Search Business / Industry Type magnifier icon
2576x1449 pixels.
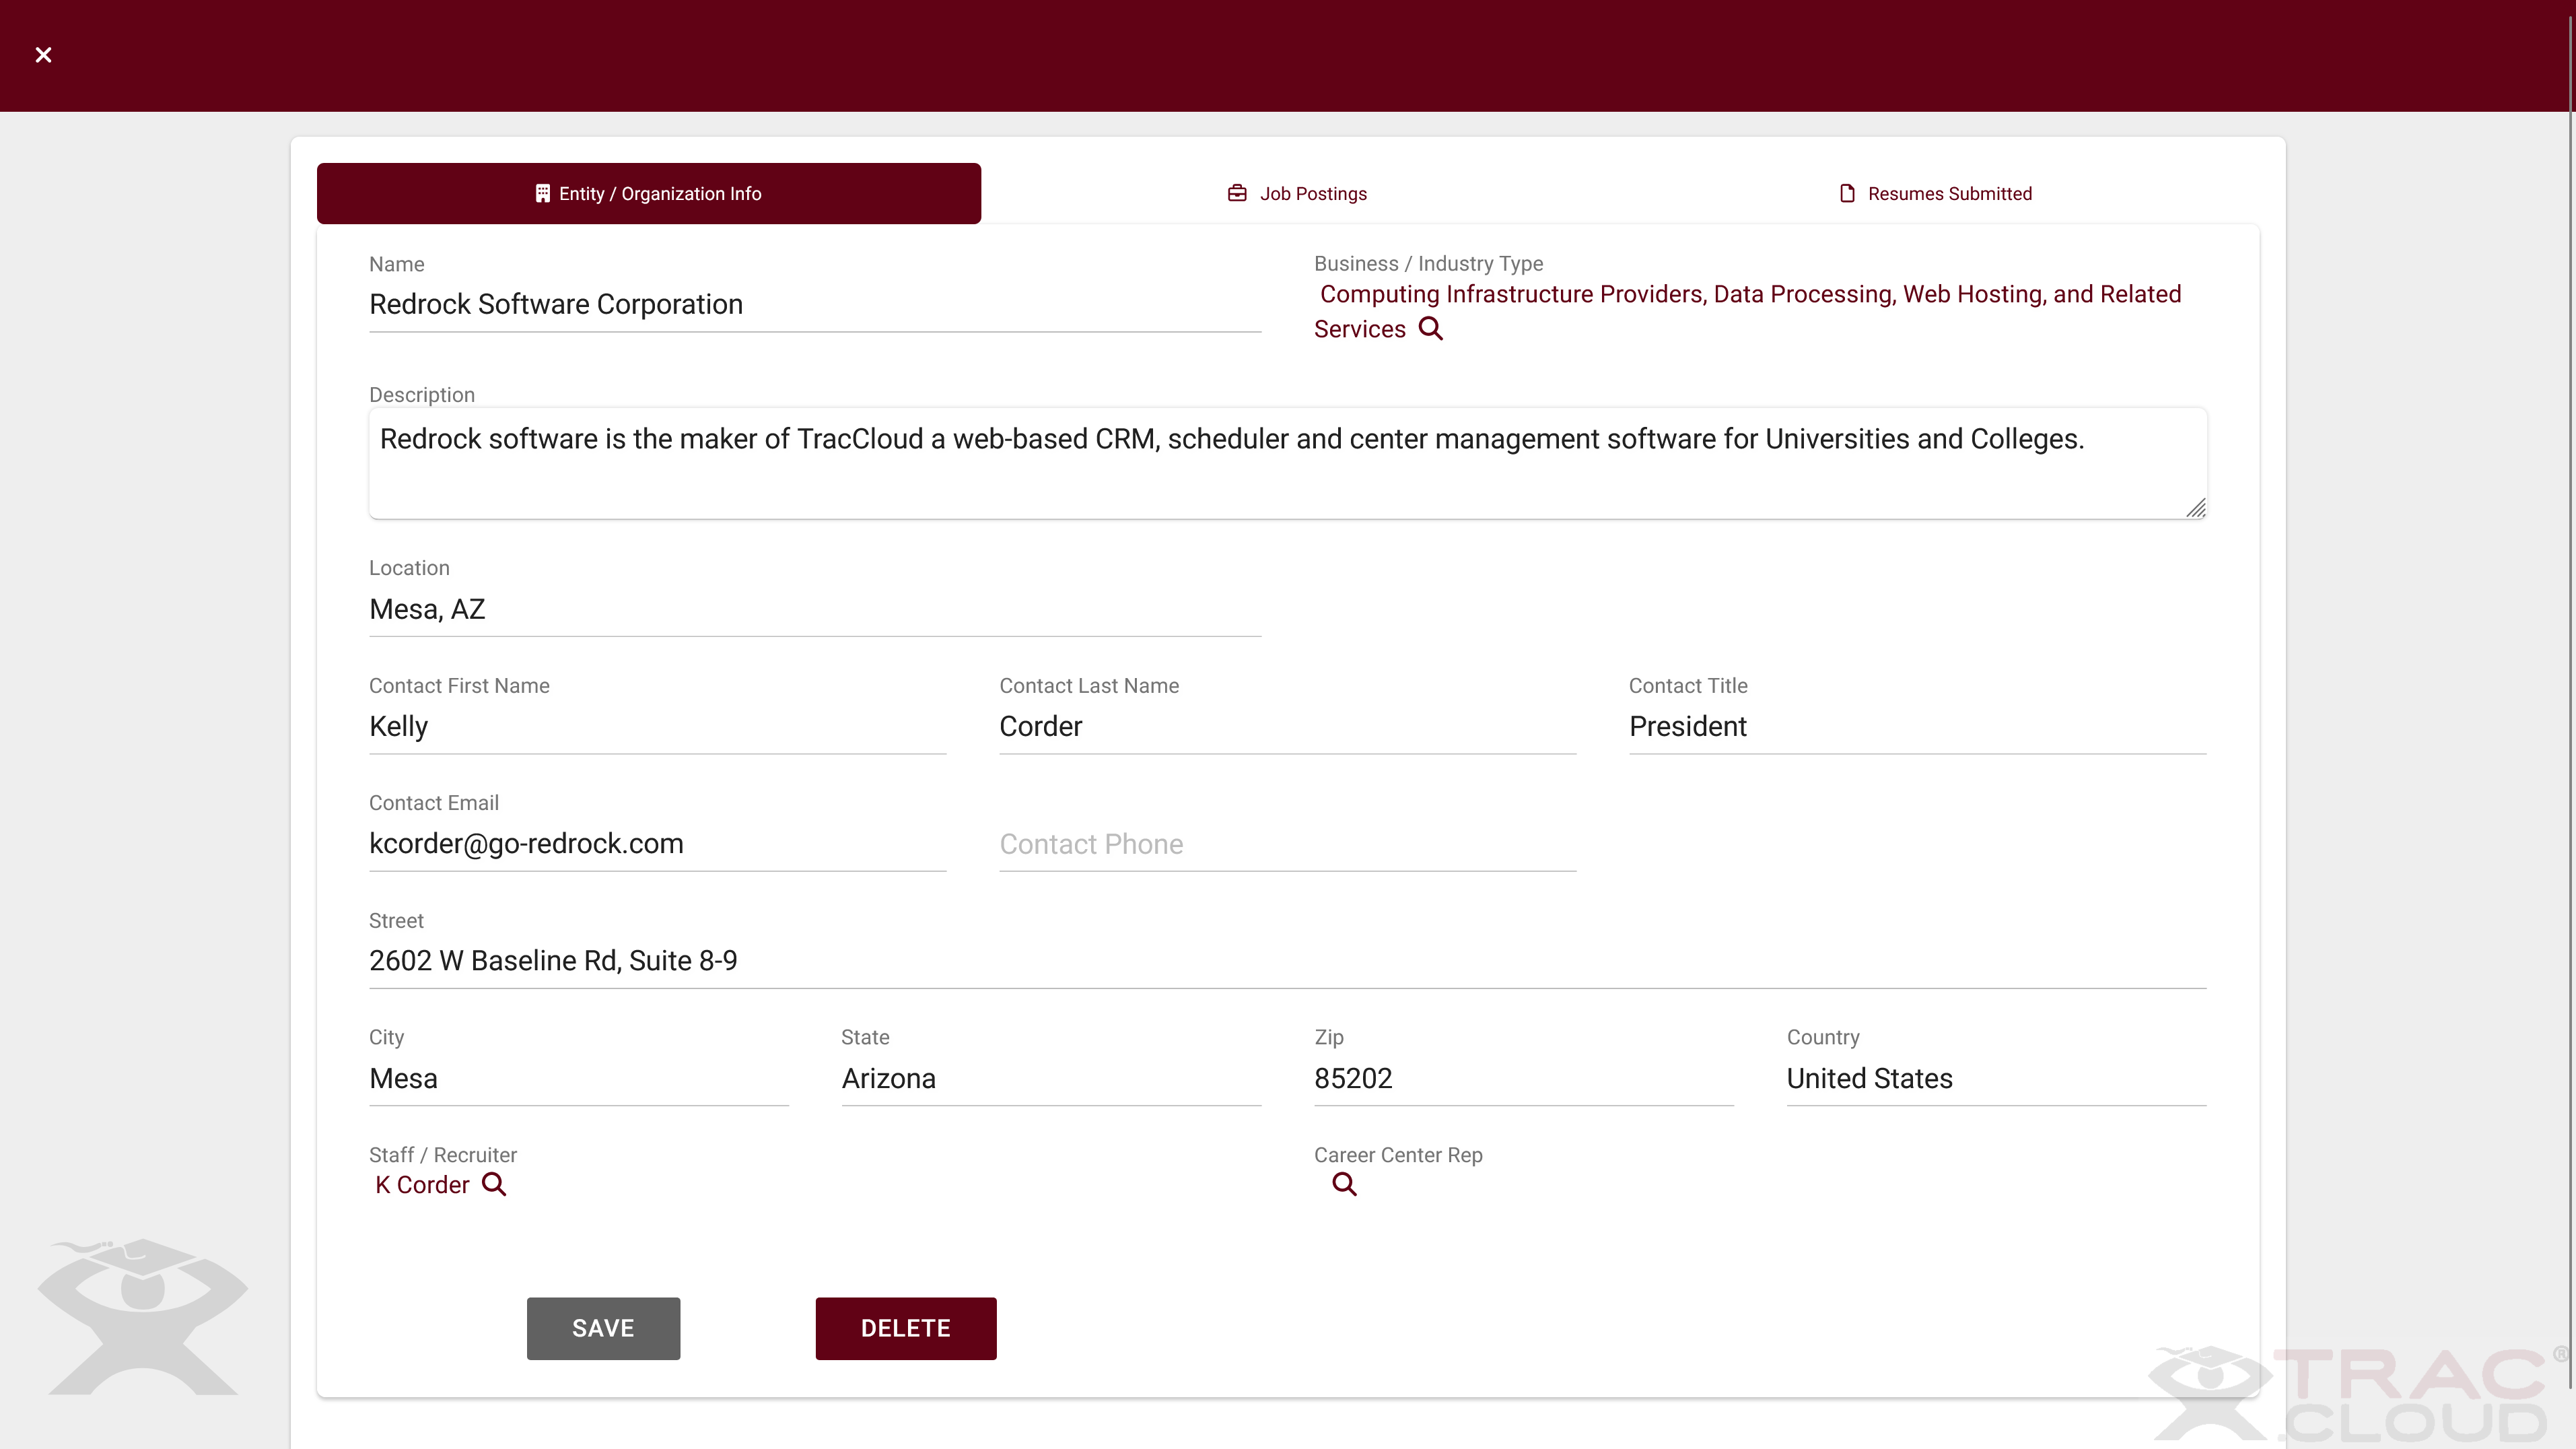pos(1431,329)
